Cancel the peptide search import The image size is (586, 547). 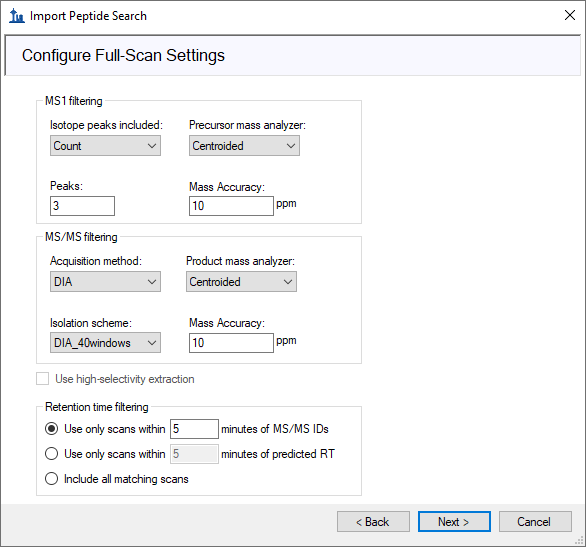pyautogui.click(x=535, y=522)
